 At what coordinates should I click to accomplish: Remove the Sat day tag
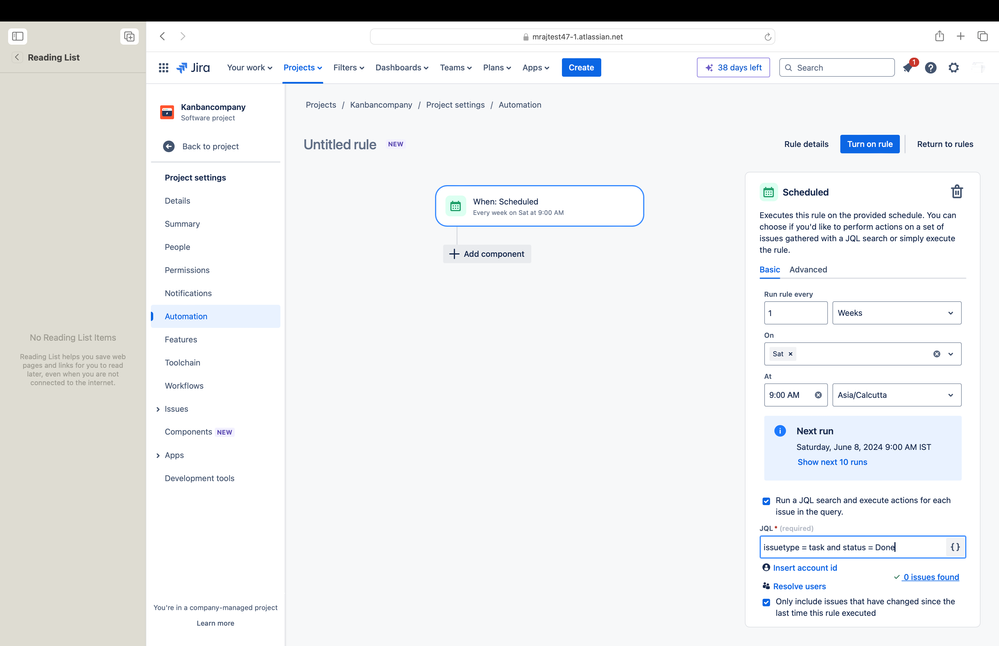791,354
